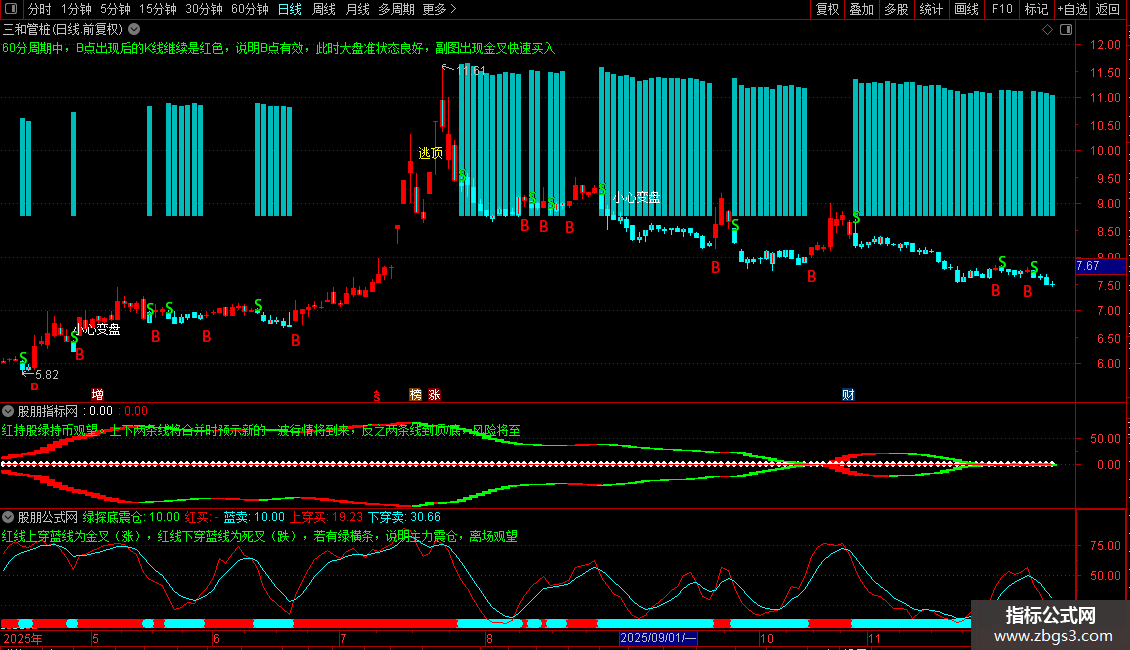Click the panel layout icon at top-left
Screen dimensions: 1130x650
(11, 9)
